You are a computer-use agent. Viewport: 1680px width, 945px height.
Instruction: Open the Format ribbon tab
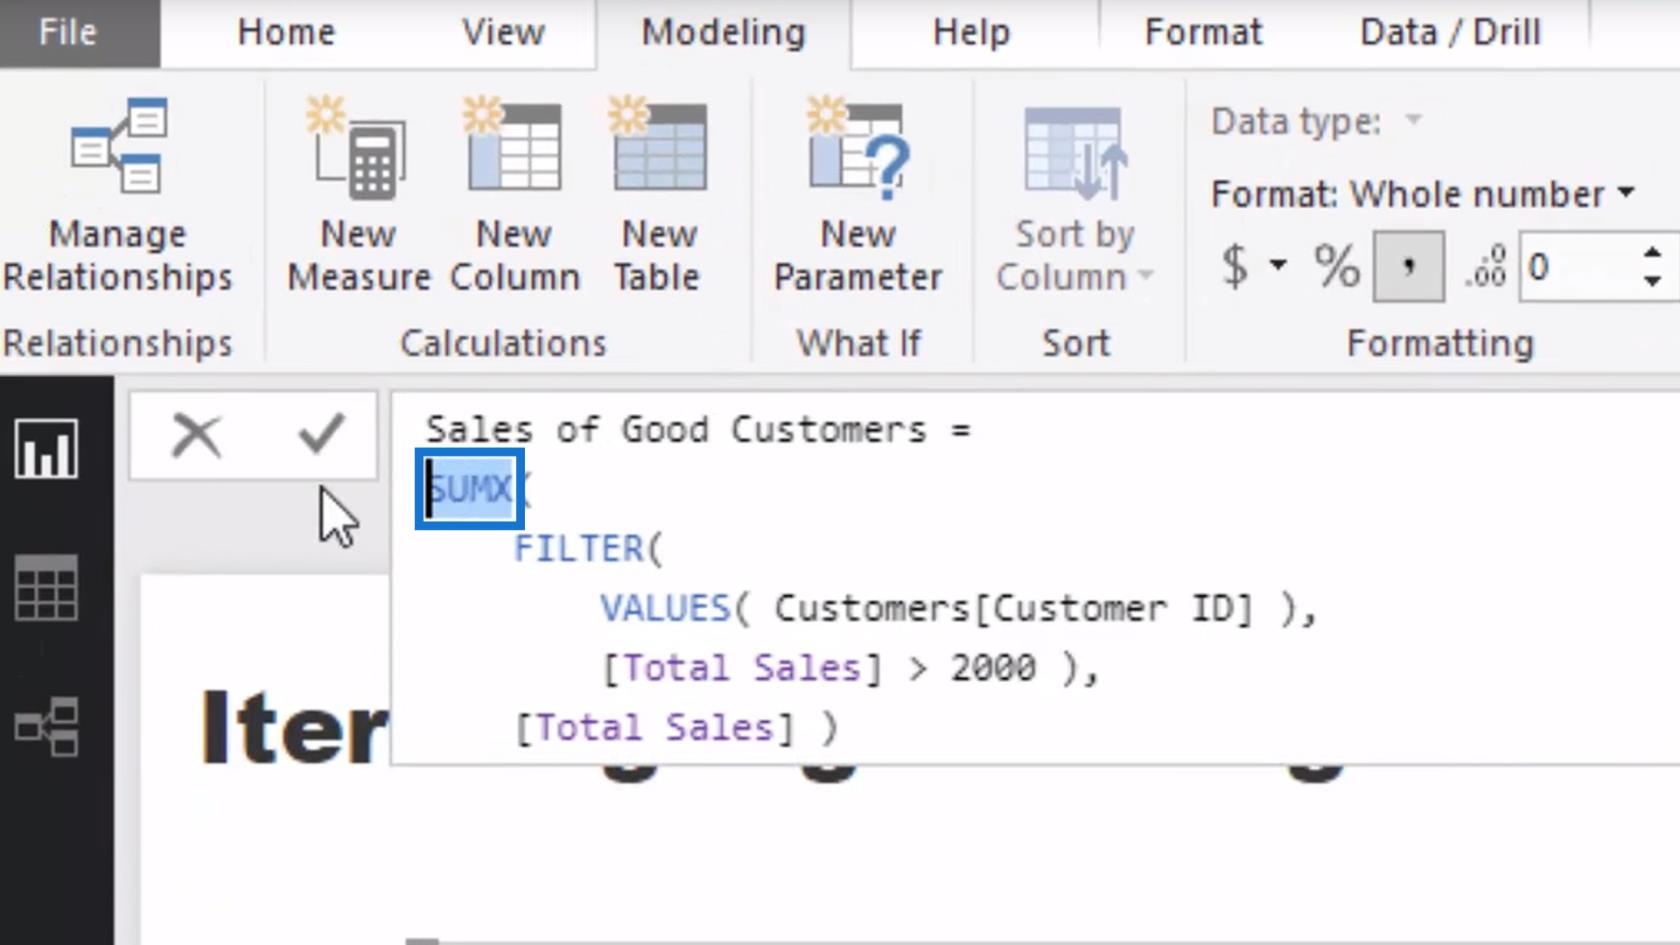[x=1203, y=32]
